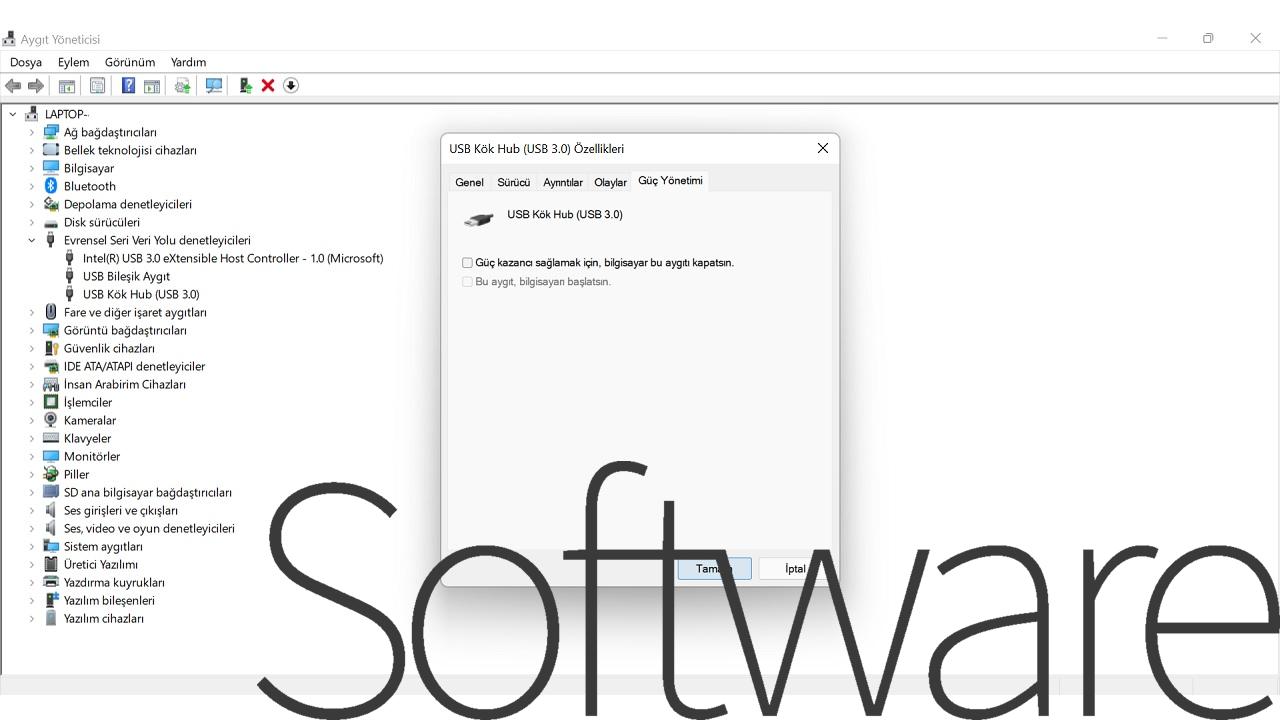The image size is (1280, 720).
Task: Switch to the Ayrıntılar tab
Action: pyautogui.click(x=563, y=182)
